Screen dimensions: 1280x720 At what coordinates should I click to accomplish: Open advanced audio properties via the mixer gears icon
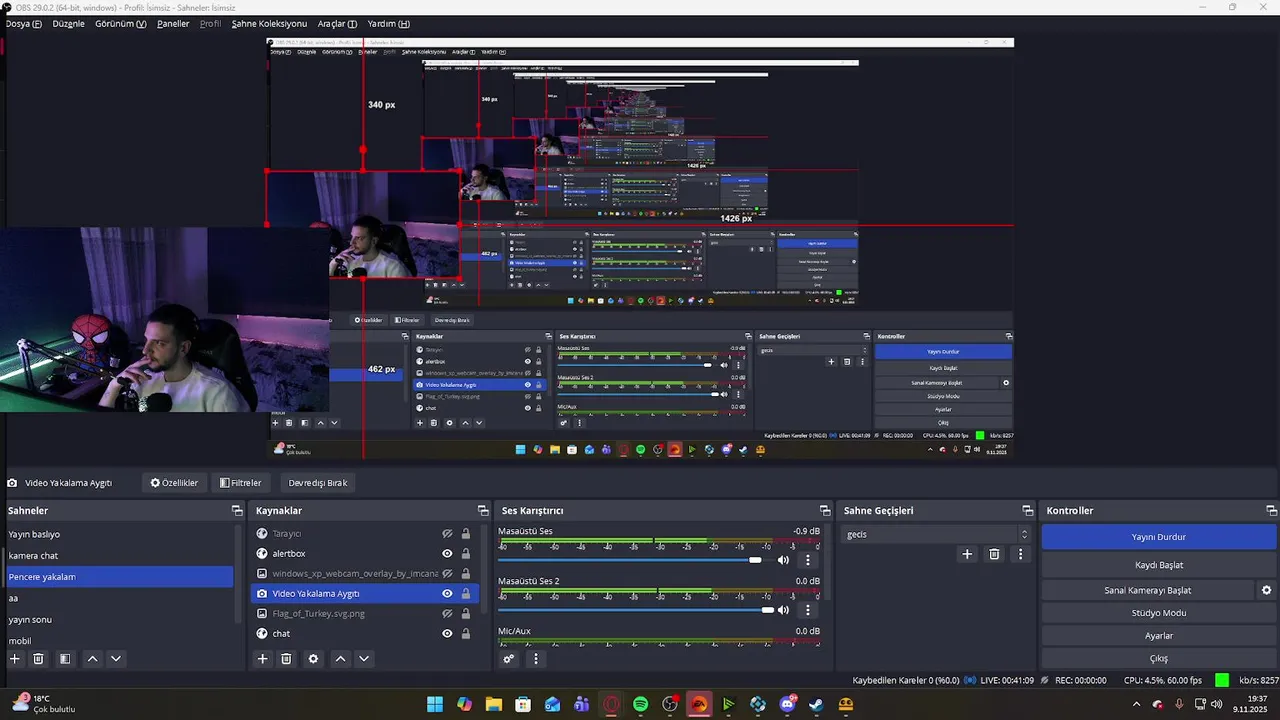coord(509,659)
